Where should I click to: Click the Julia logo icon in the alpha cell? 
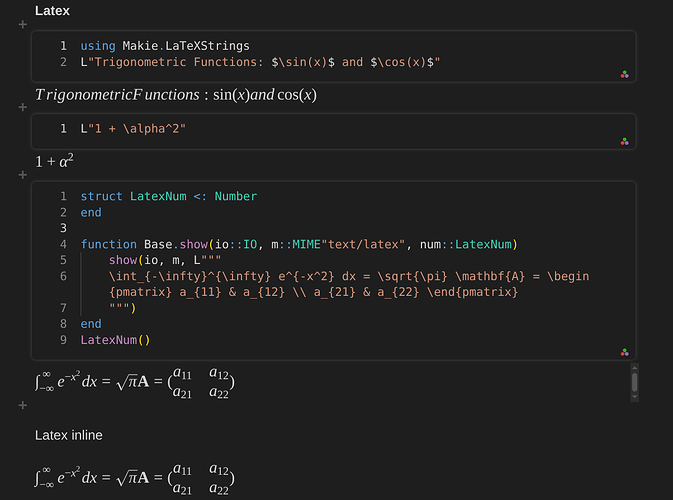coord(624,142)
